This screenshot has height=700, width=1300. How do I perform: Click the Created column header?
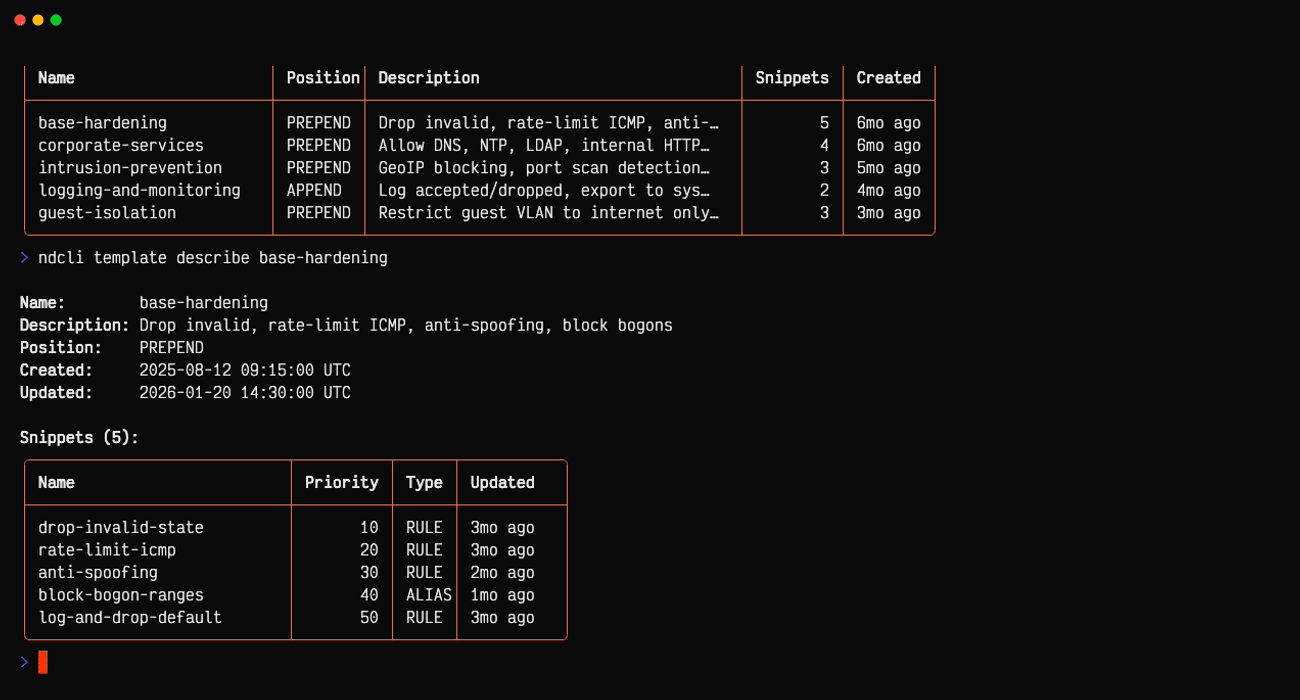pyautogui.click(x=888, y=77)
